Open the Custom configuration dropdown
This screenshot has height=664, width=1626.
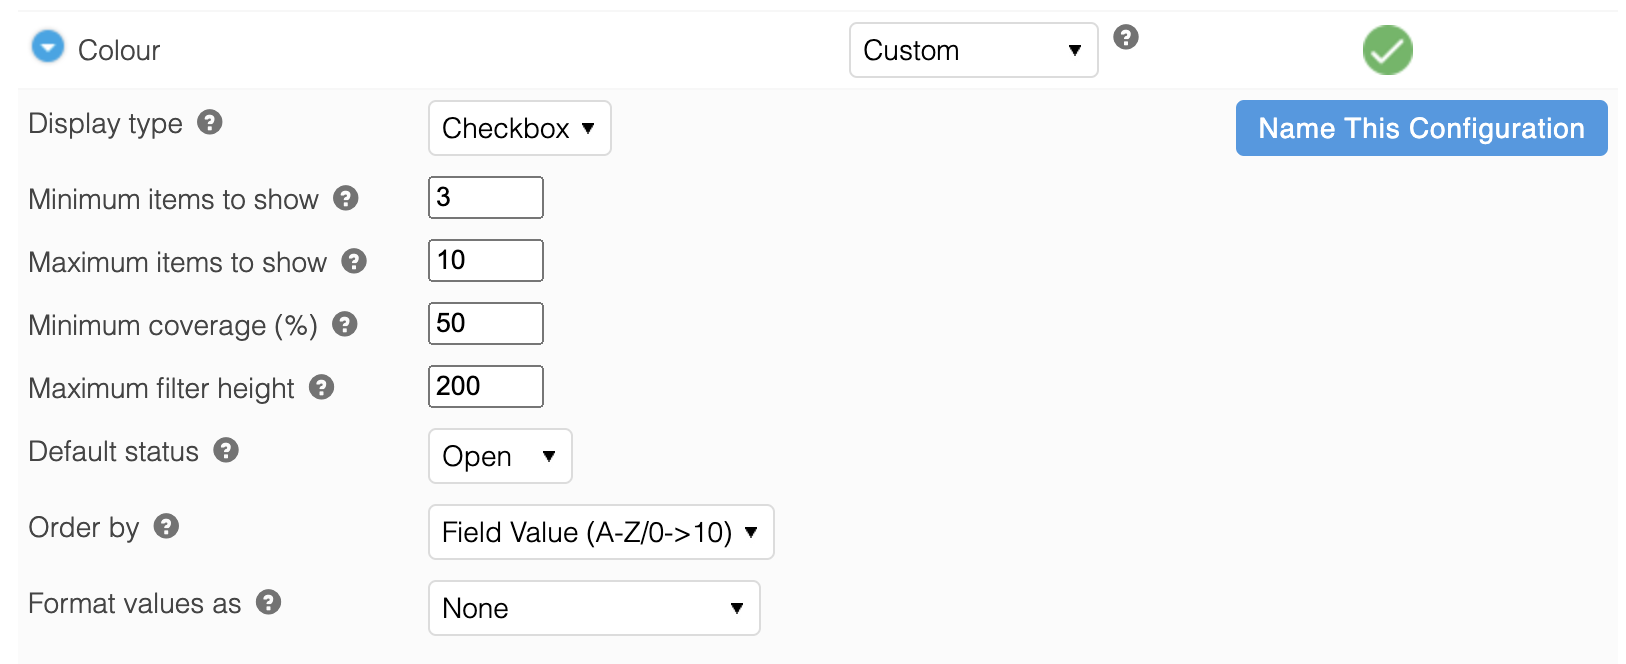click(x=973, y=50)
